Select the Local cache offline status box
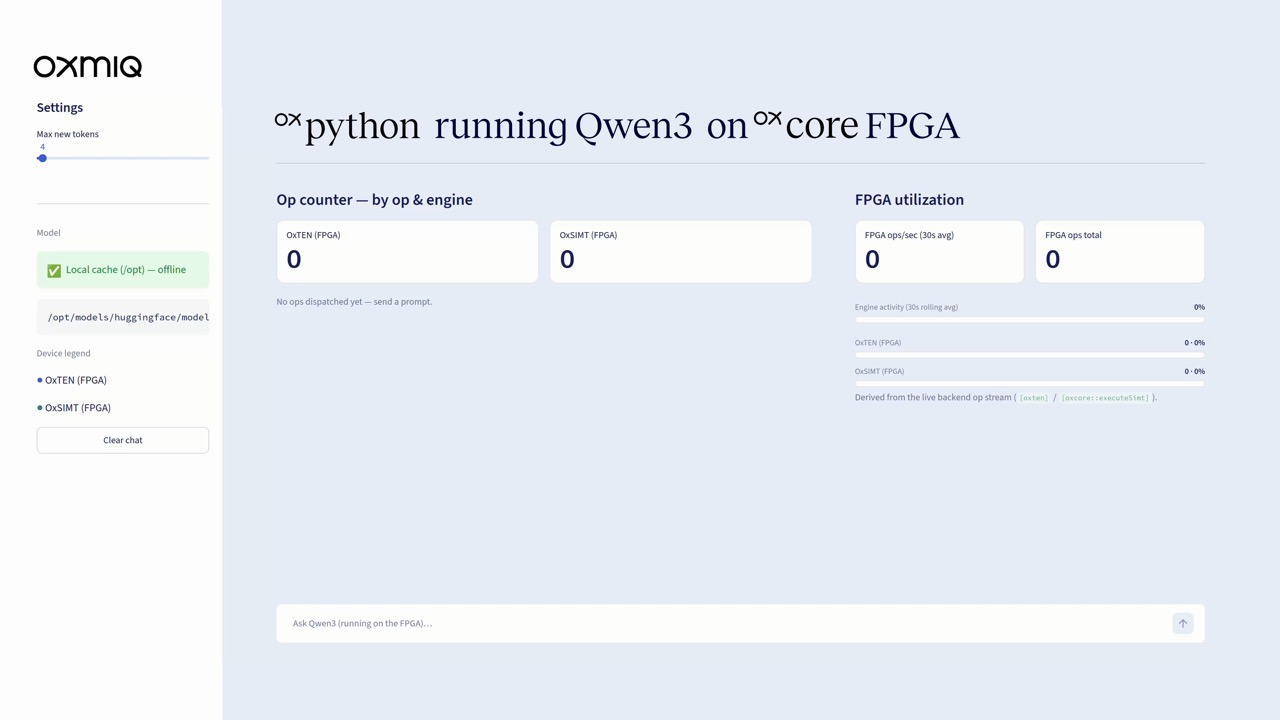The image size is (1280, 720). click(x=123, y=270)
